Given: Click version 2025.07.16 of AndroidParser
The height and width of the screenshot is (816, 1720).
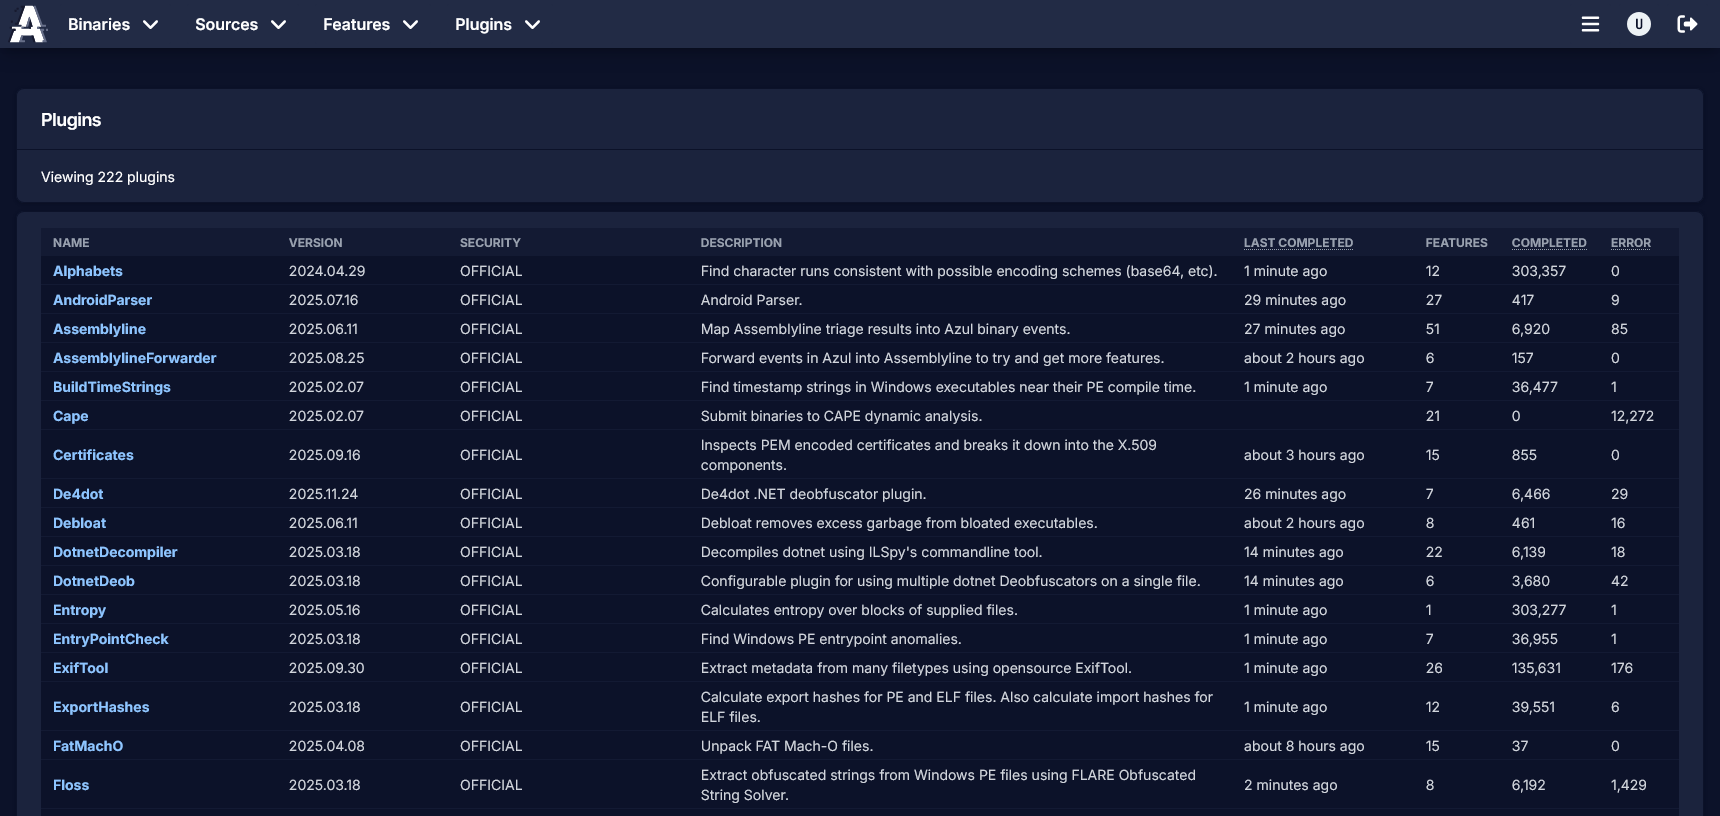Looking at the screenshot, I should [x=323, y=300].
